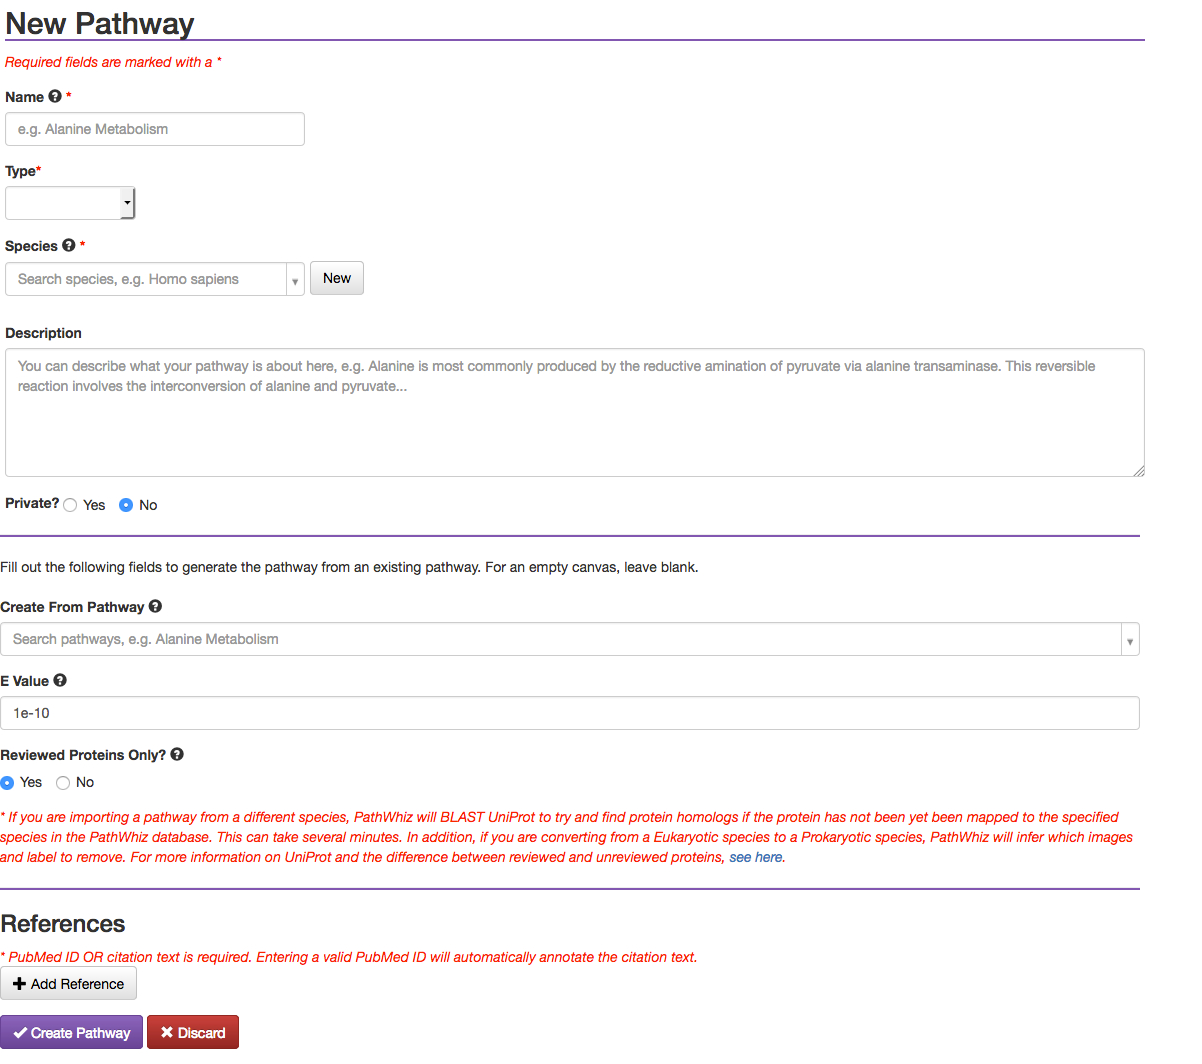Focus the E Value field showing 1e-10
The image size is (1202, 1064).
pos(570,713)
